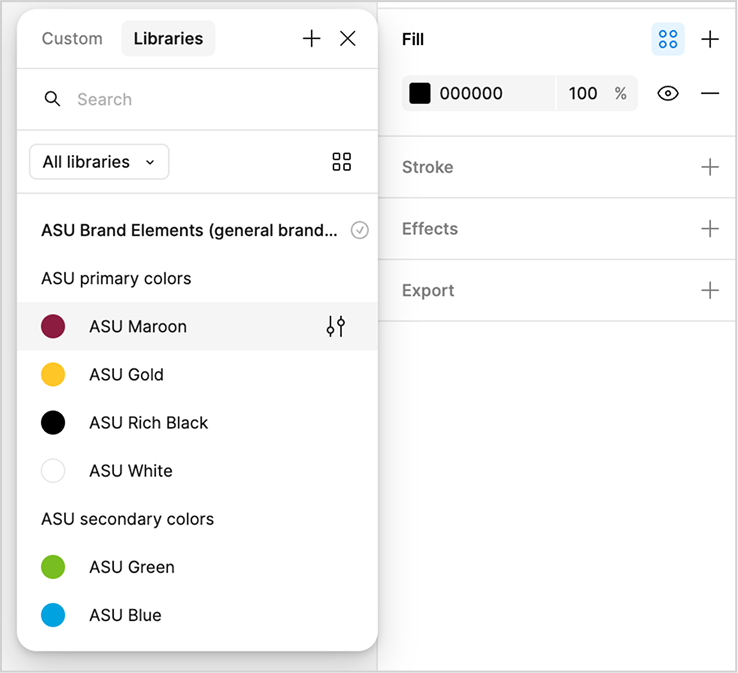Open the All libraries dropdown
The image size is (738, 673).
[x=99, y=162]
